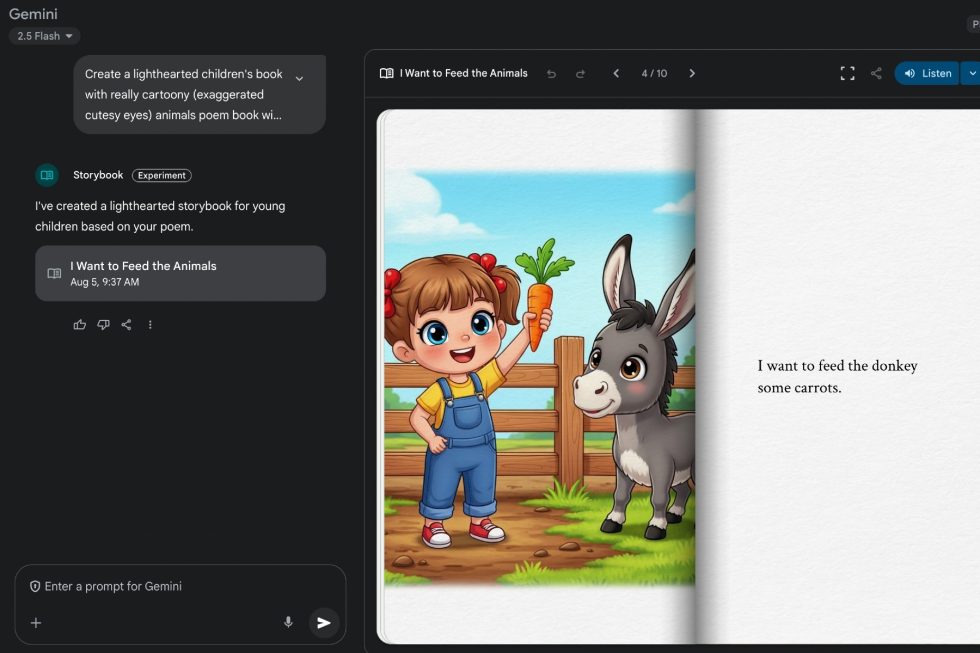Click the redo arrow in the storybook toolbar
Screen dimensions: 980x653
point(580,73)
